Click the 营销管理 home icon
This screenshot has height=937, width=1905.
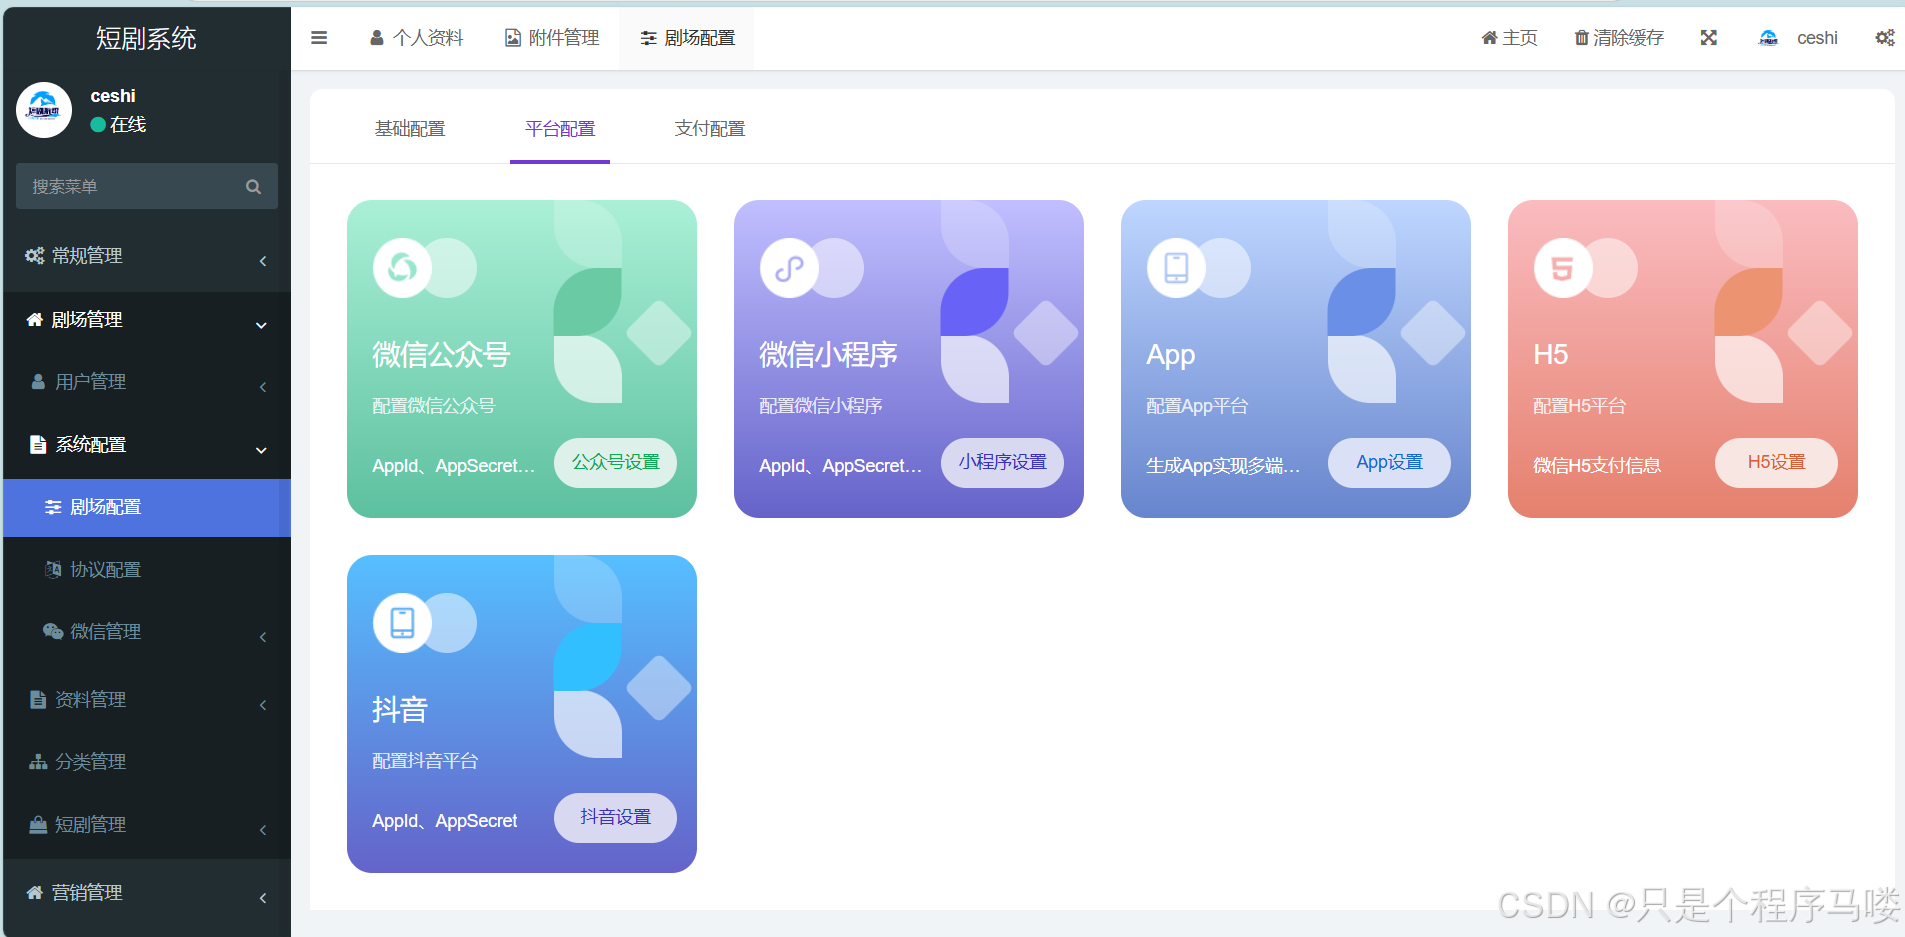35,893
